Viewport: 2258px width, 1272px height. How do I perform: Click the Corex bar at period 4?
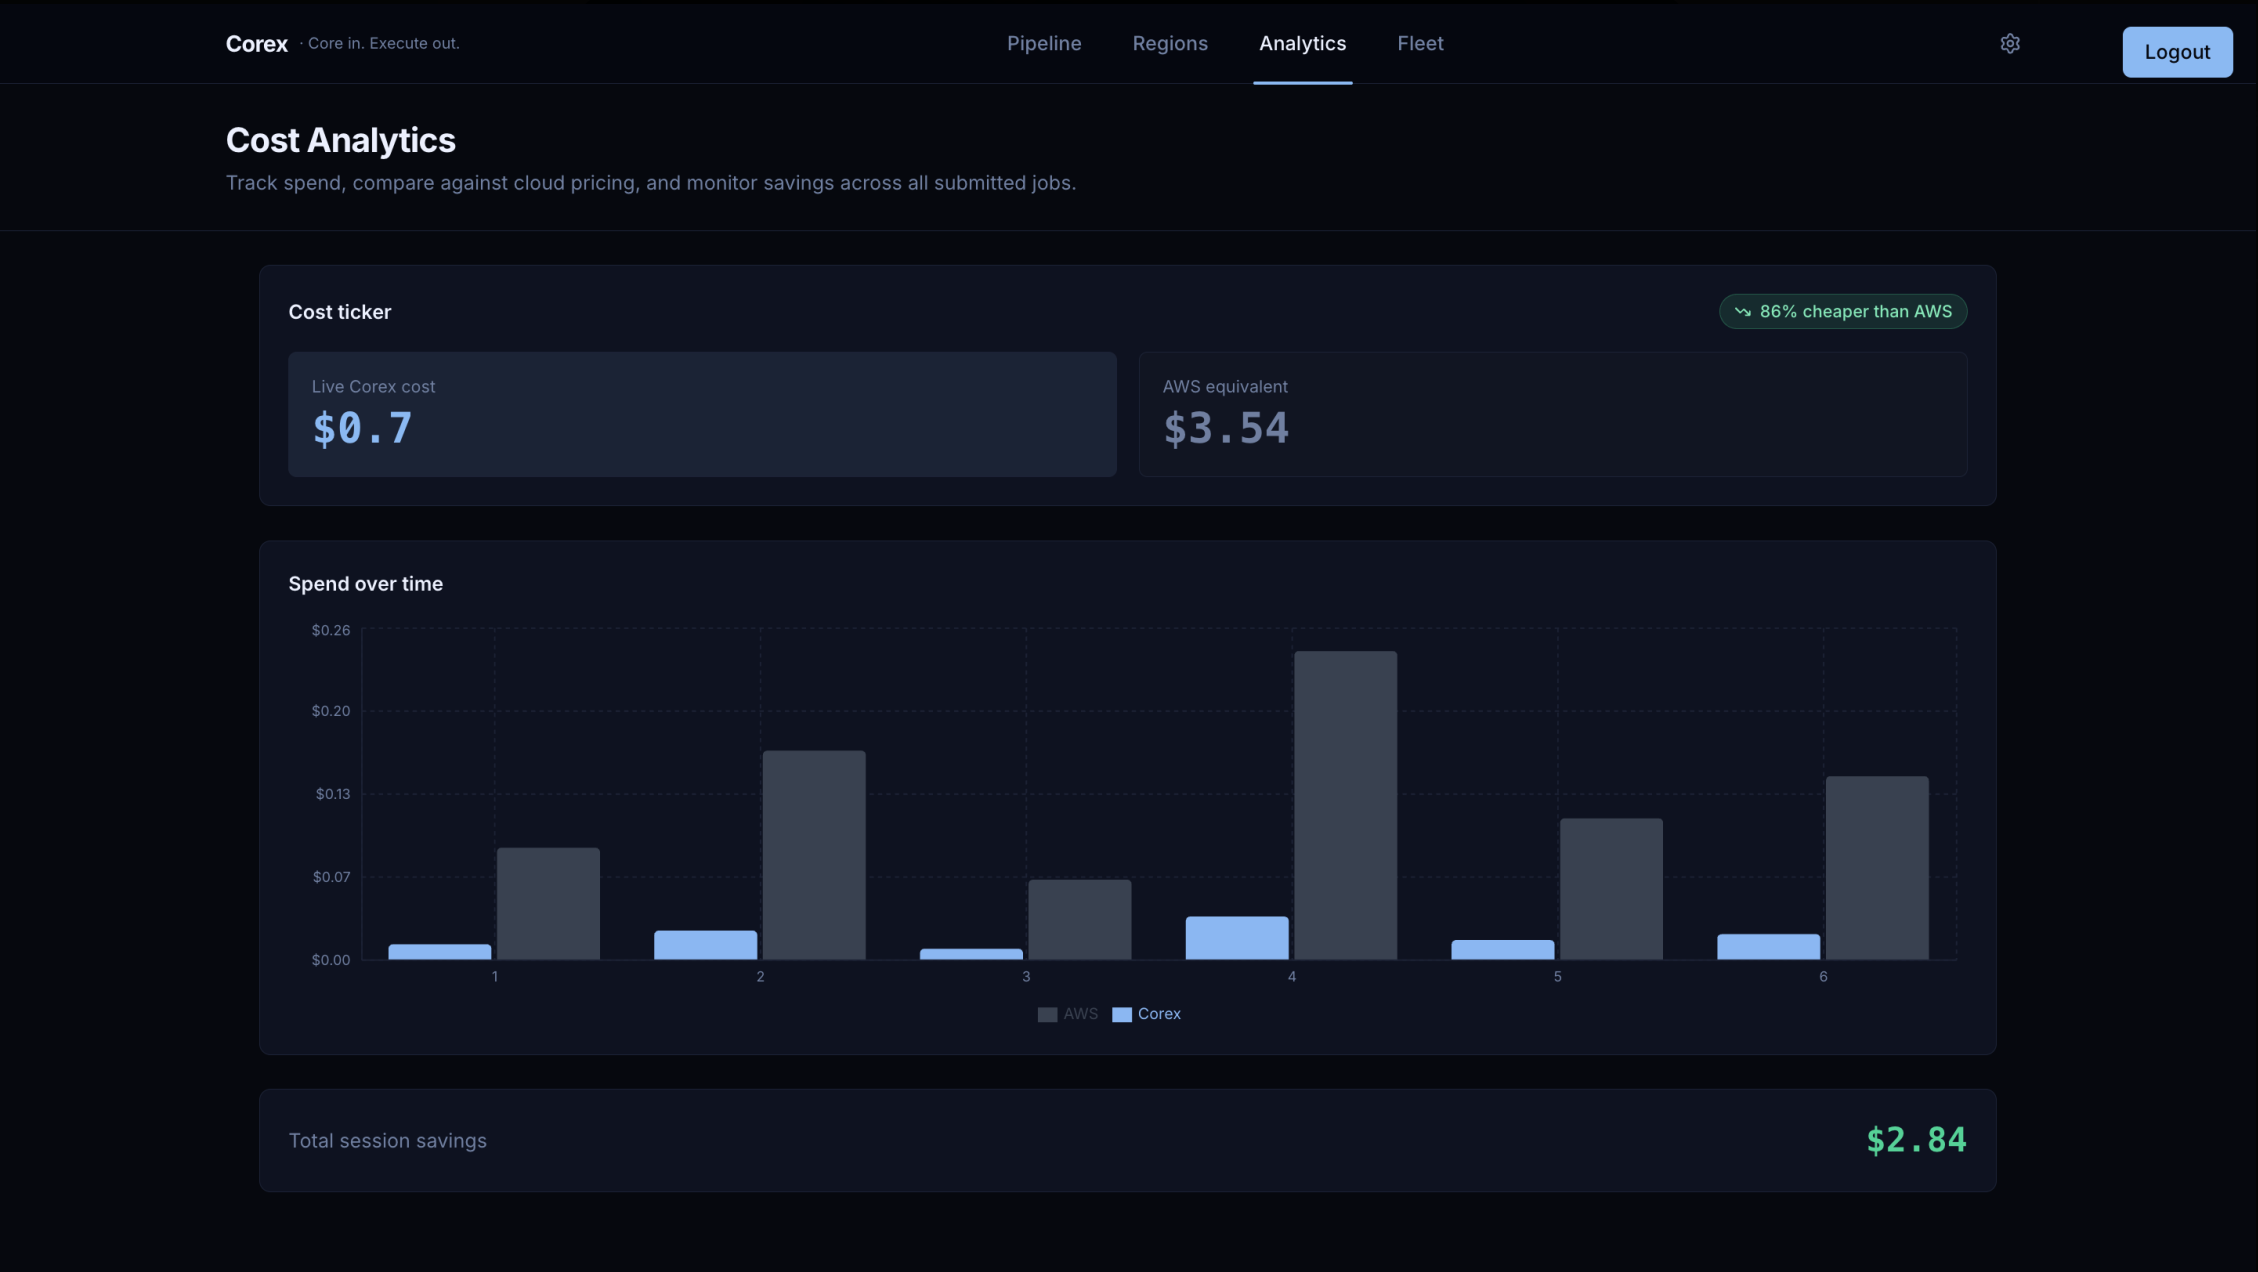[1237, 938]
